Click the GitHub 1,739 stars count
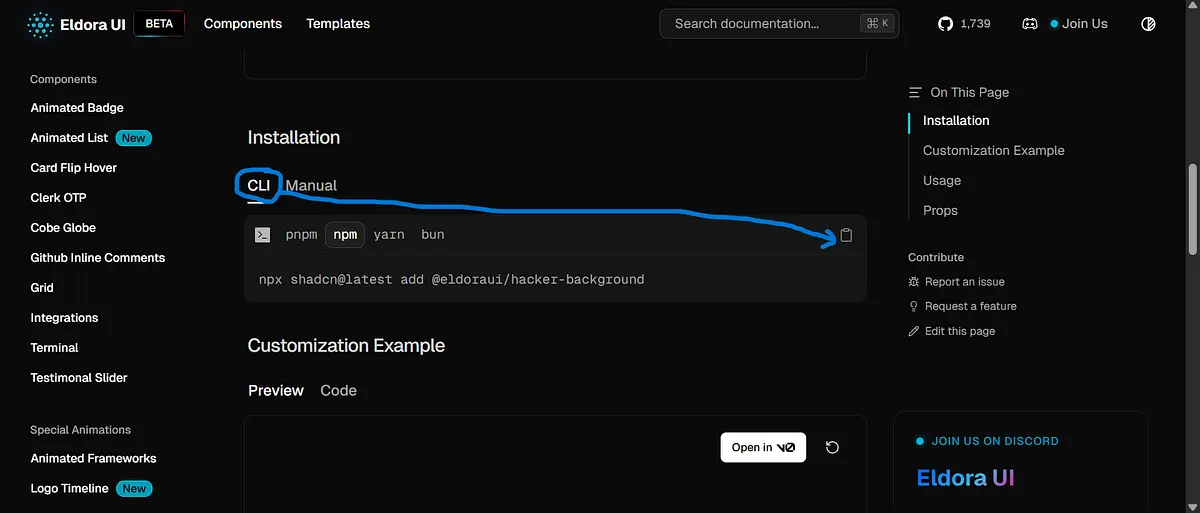The width and height of the screenshot is (1200, 513). tap(975, 24)
